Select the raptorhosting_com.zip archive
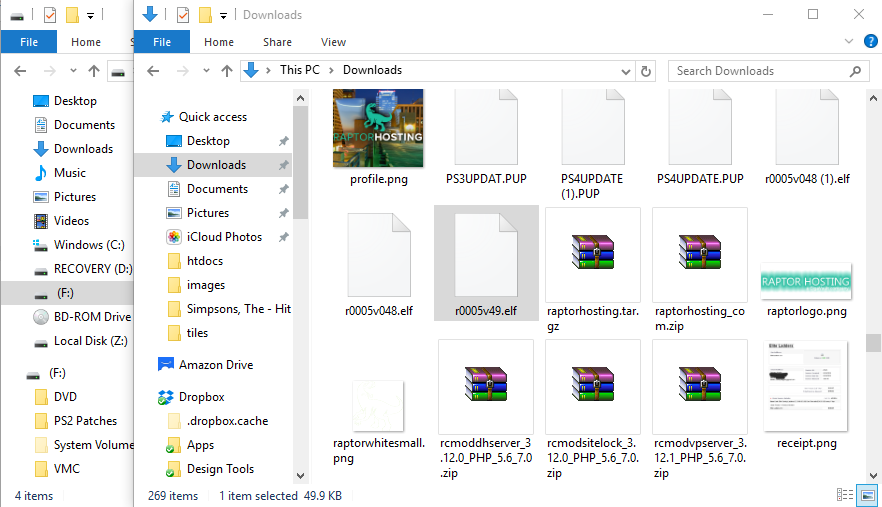Screen dimensions: 882x507 (700, 270)
